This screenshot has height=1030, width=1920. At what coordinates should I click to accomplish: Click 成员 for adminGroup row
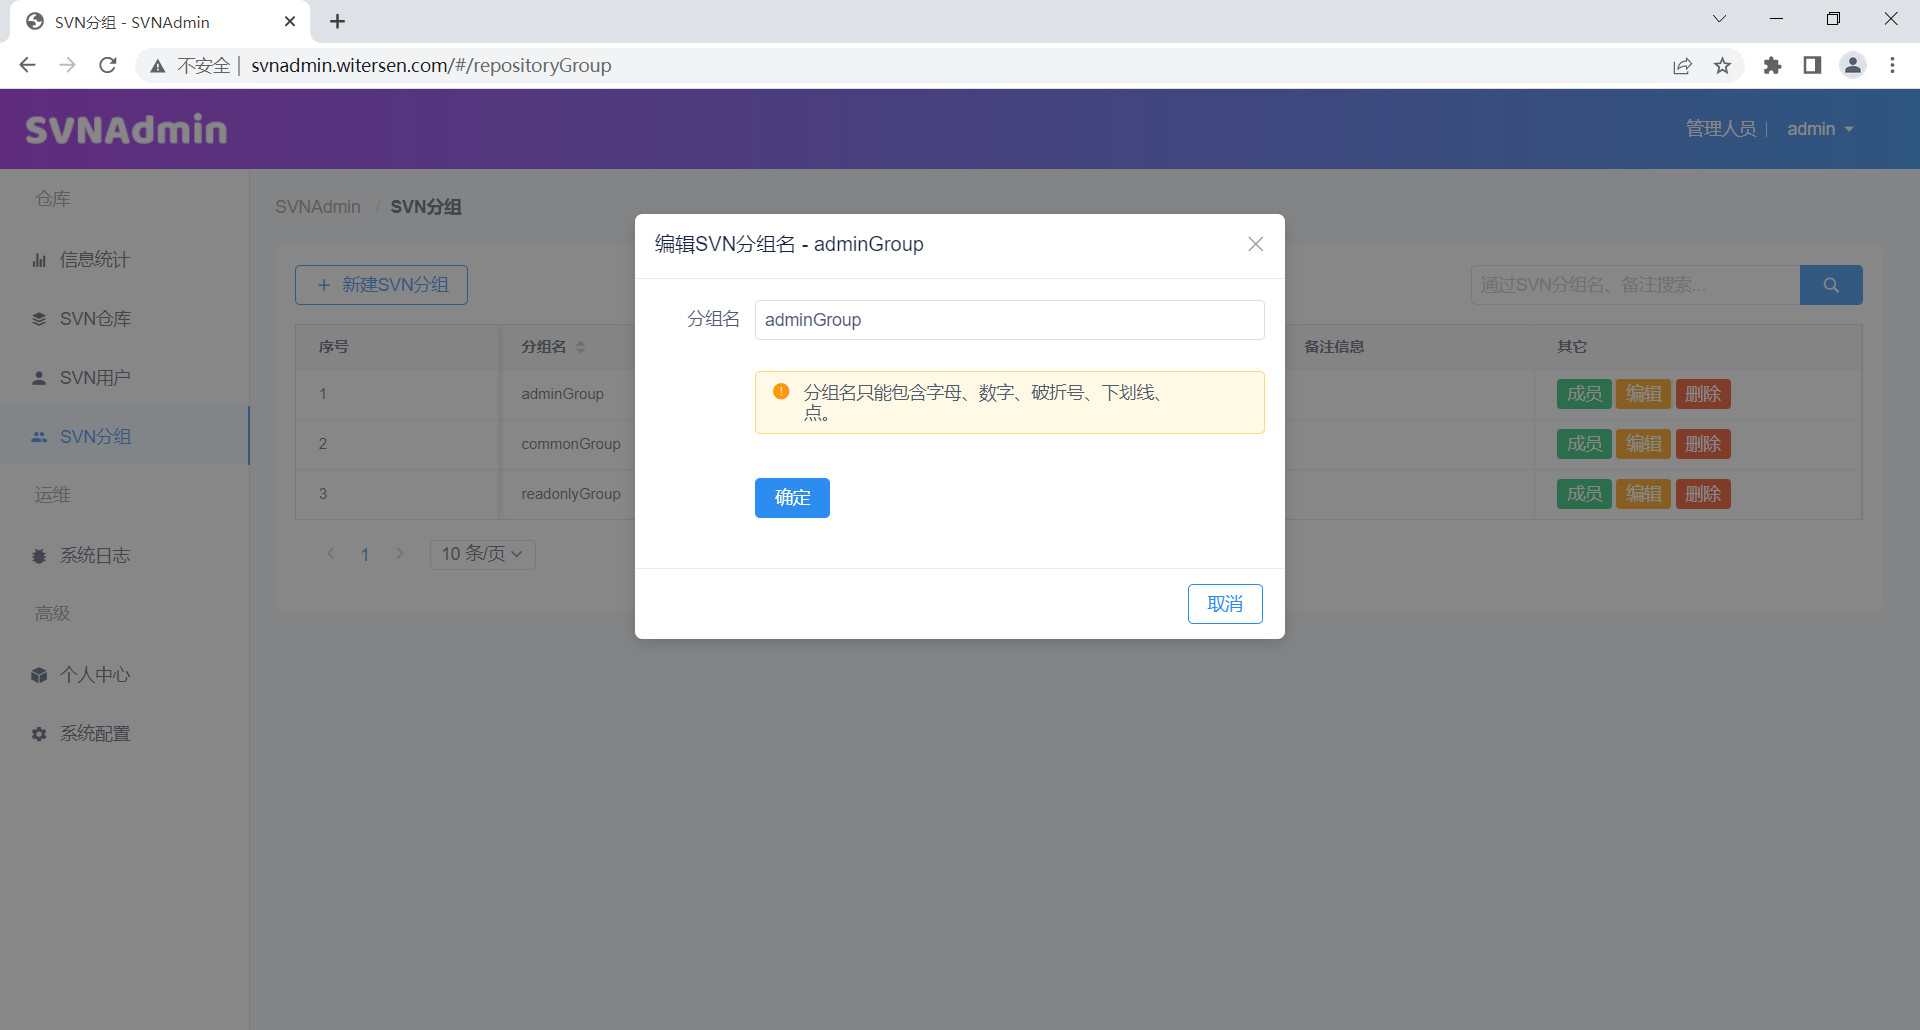coord(1584,394)
